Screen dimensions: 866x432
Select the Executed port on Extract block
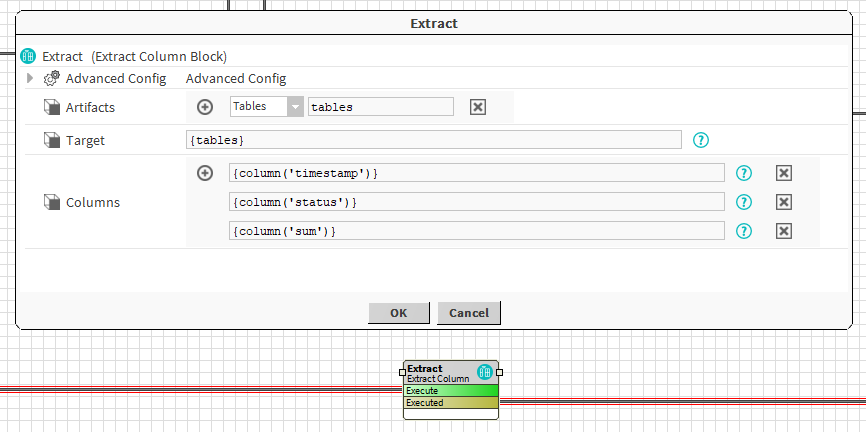click(450, 402)
